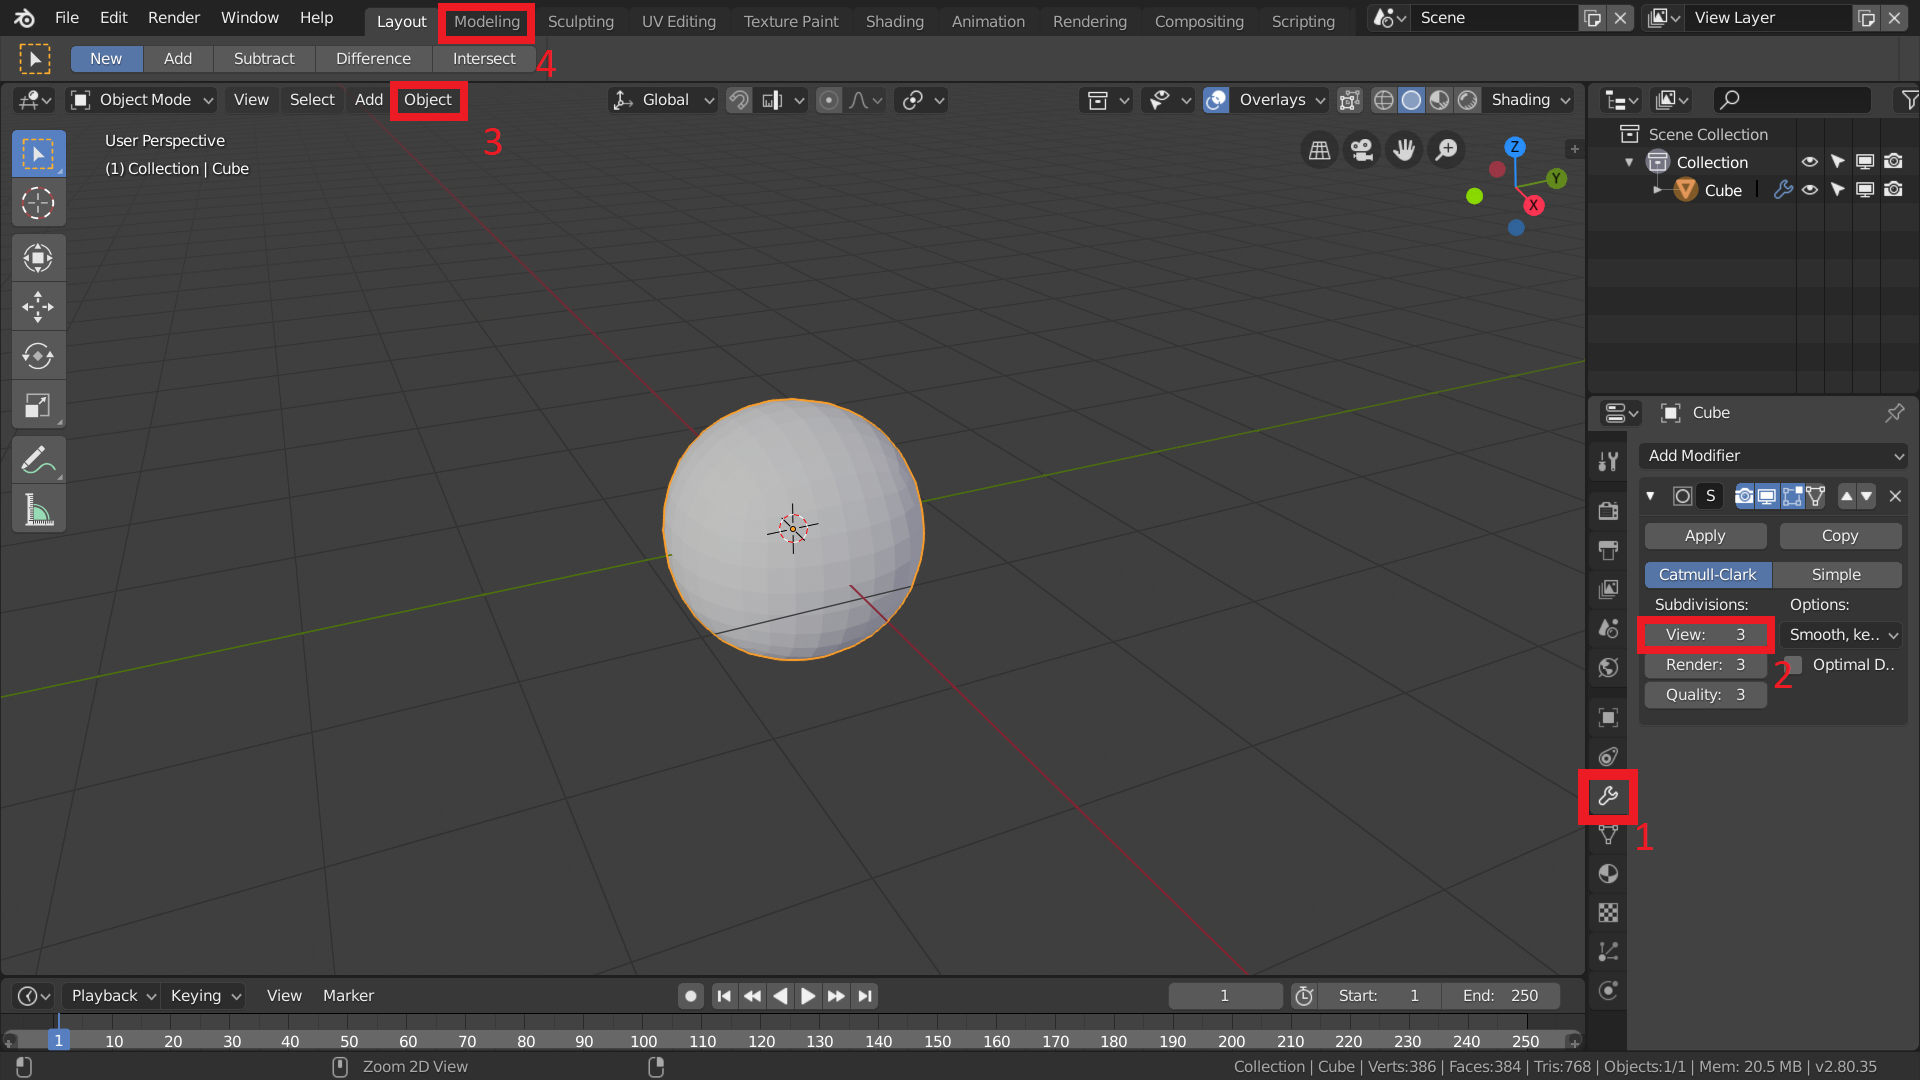The width and height of the screenshot is (1920, 1080).
Task: Activate the Rotate tool
Action: point(38,355)
